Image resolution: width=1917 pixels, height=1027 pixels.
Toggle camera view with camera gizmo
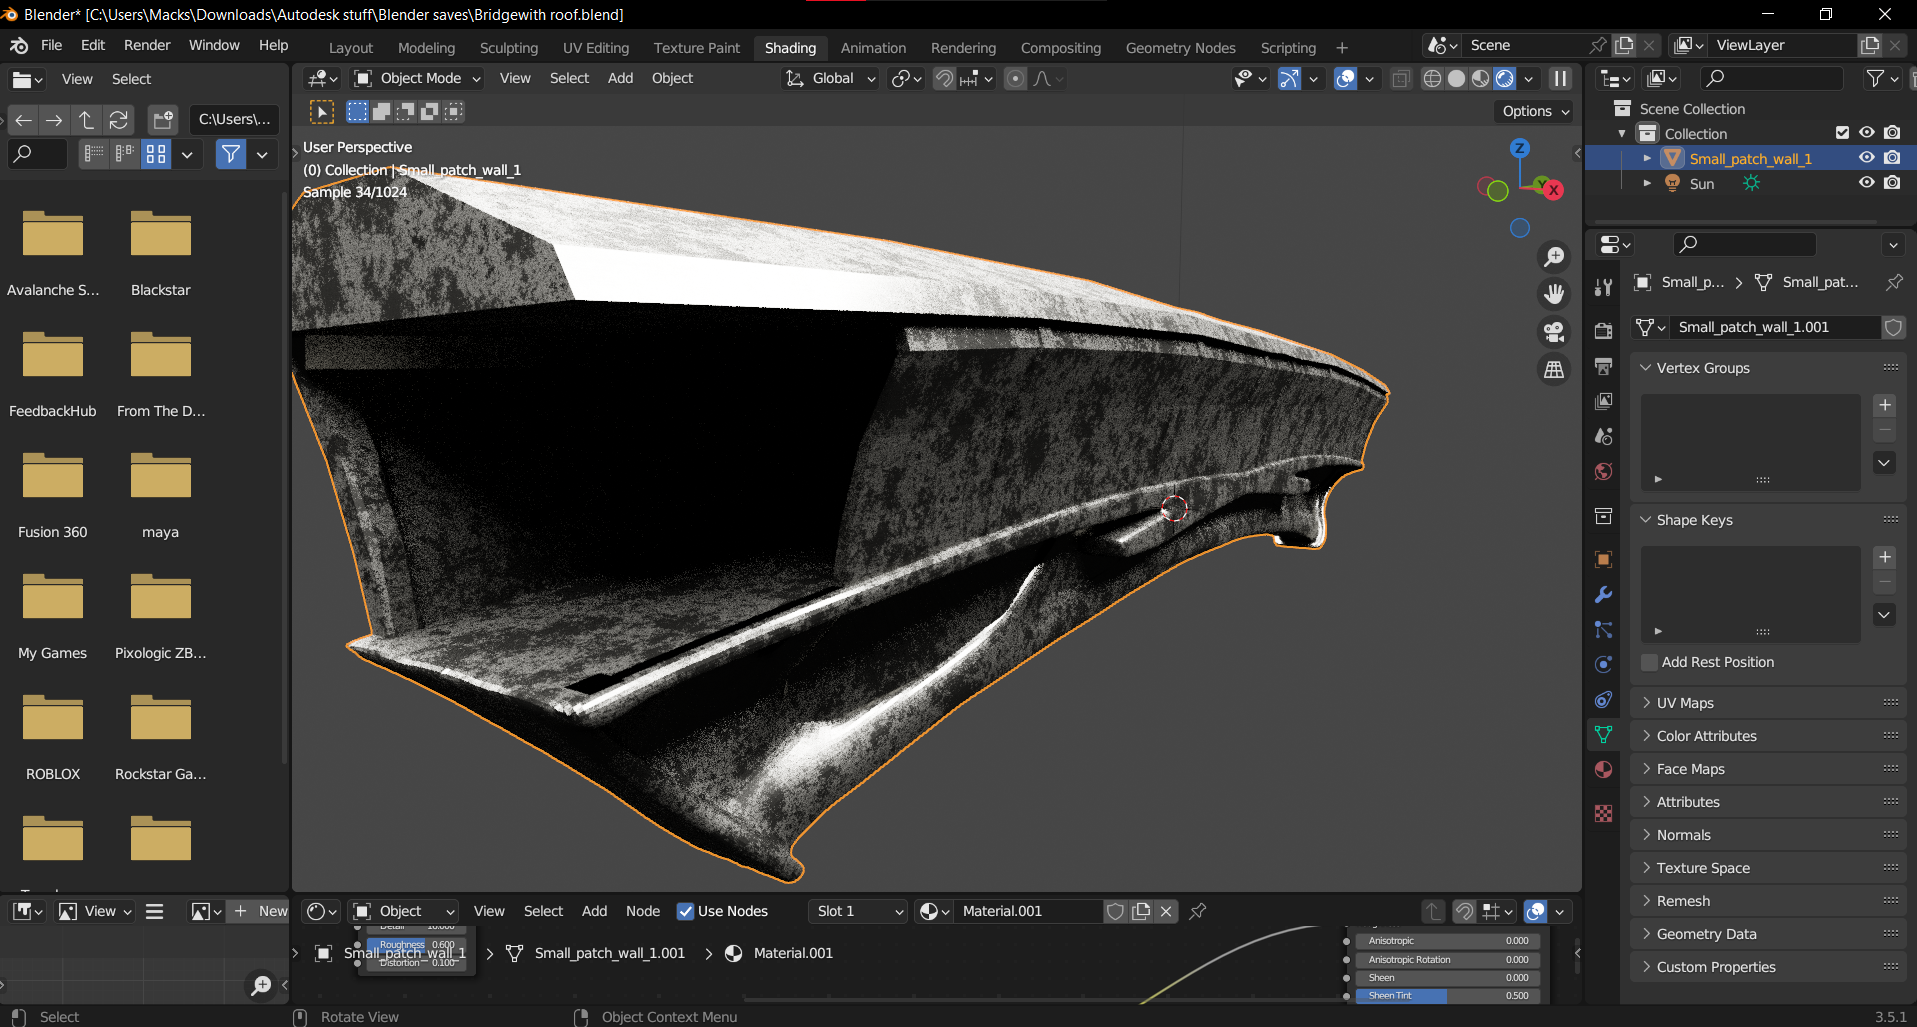tap(1554, 332)
